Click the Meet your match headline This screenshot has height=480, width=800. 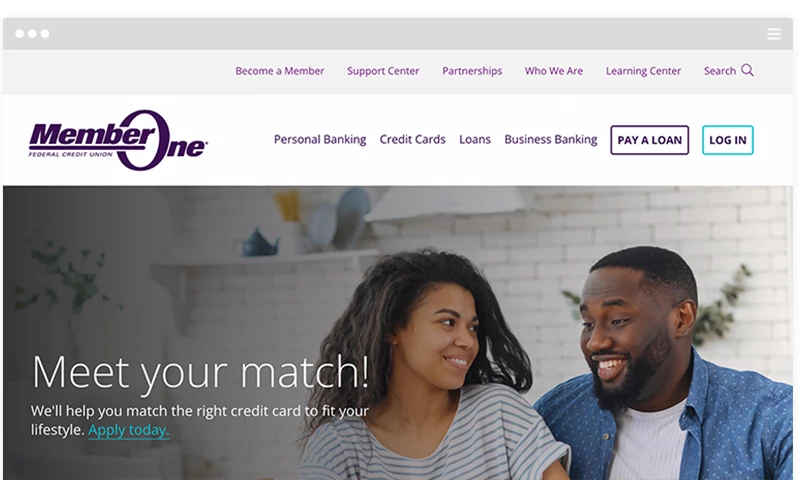click(201, 373)
